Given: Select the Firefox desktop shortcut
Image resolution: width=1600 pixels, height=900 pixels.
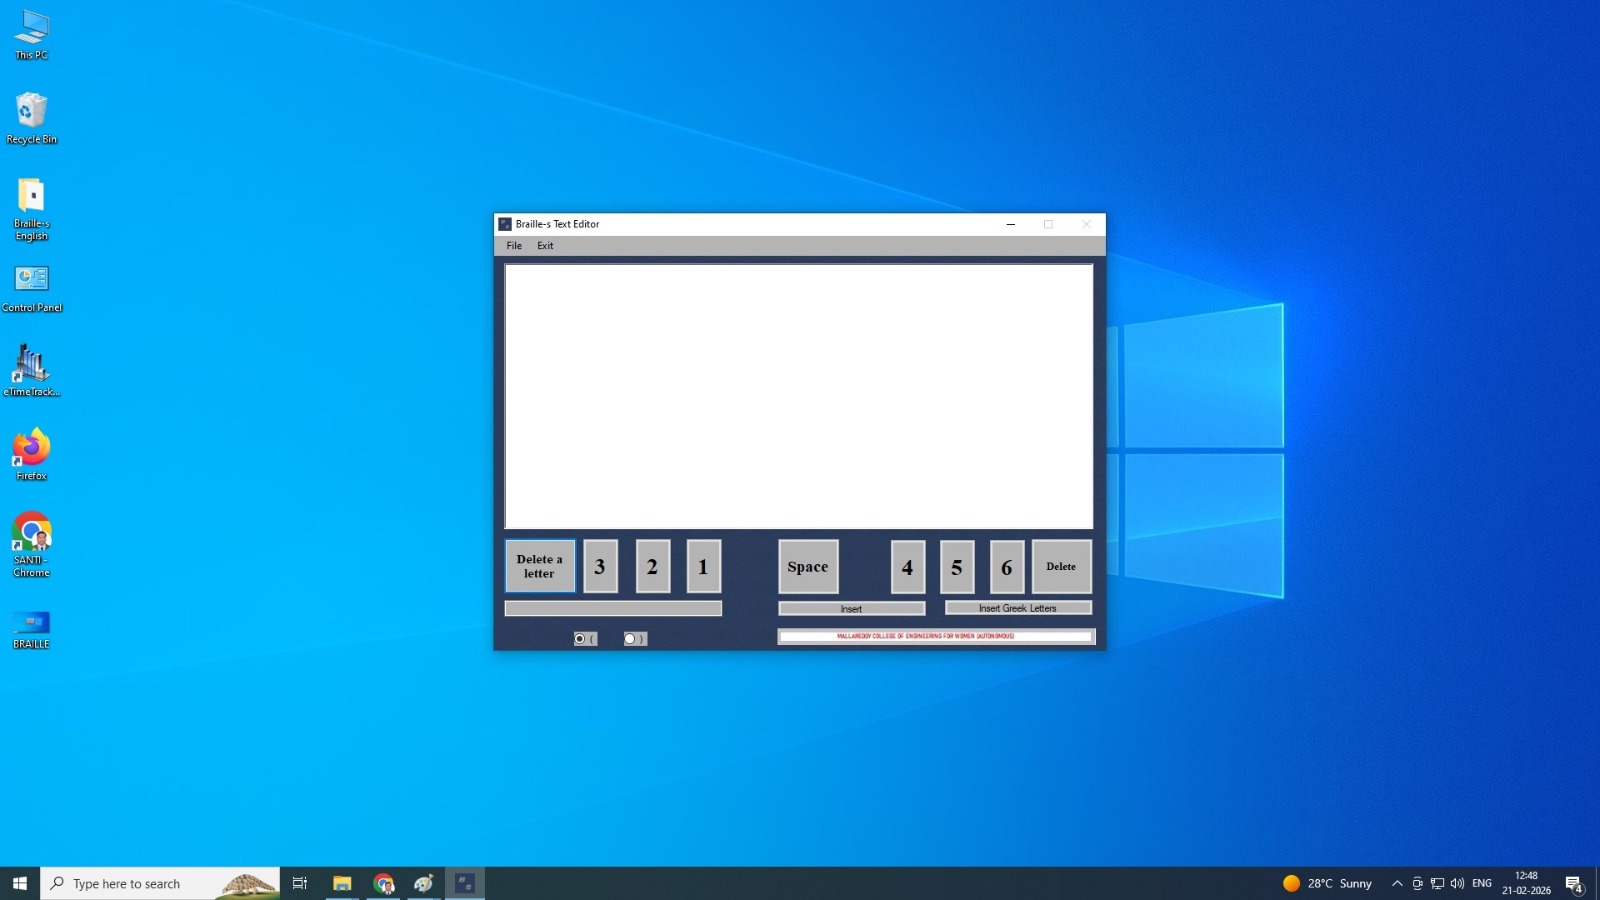Looking at the screenshot, I should pyautogui.click(x=31, y=454).
